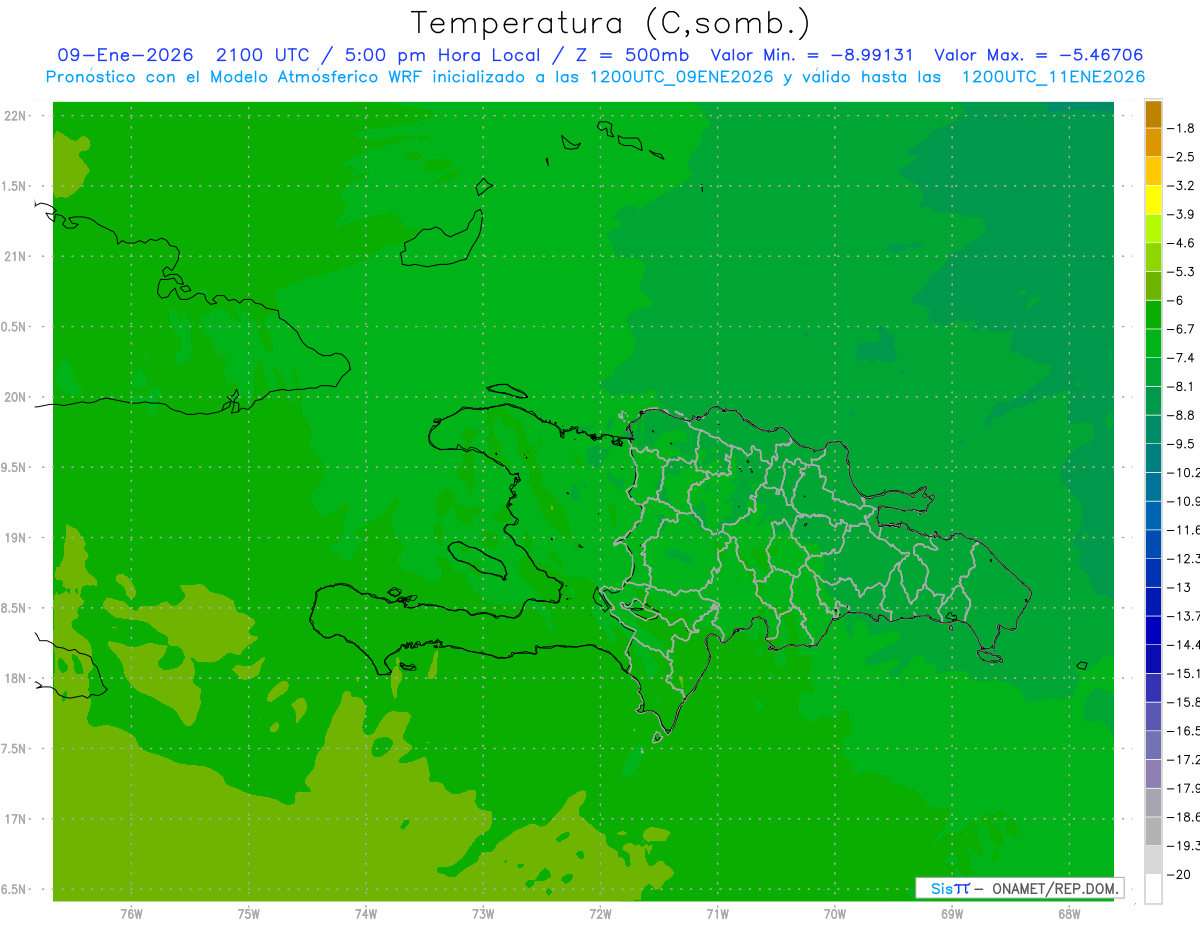The width and height of the screenshot is (1200, 927).
Task: Click the "Valor Max. = -5.46706" value
Action: click(x=1038, y=55)
